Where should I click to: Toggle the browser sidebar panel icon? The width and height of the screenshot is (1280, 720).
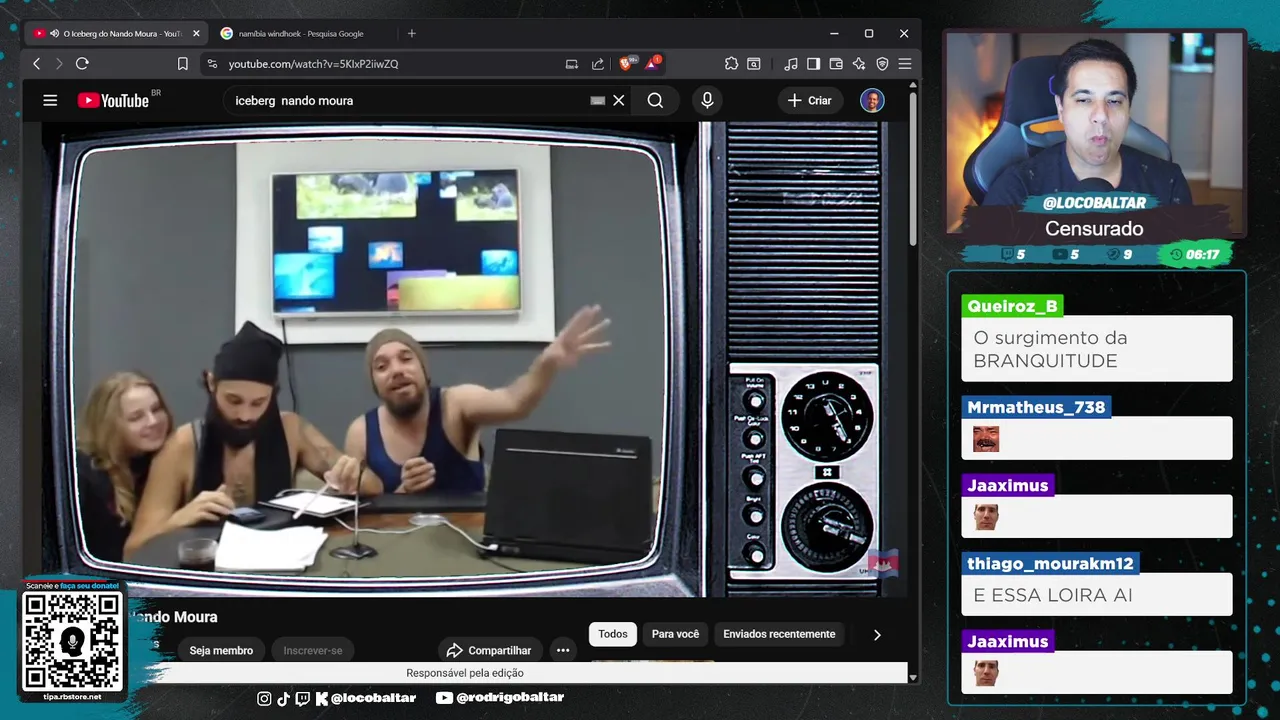pos(813,63)
